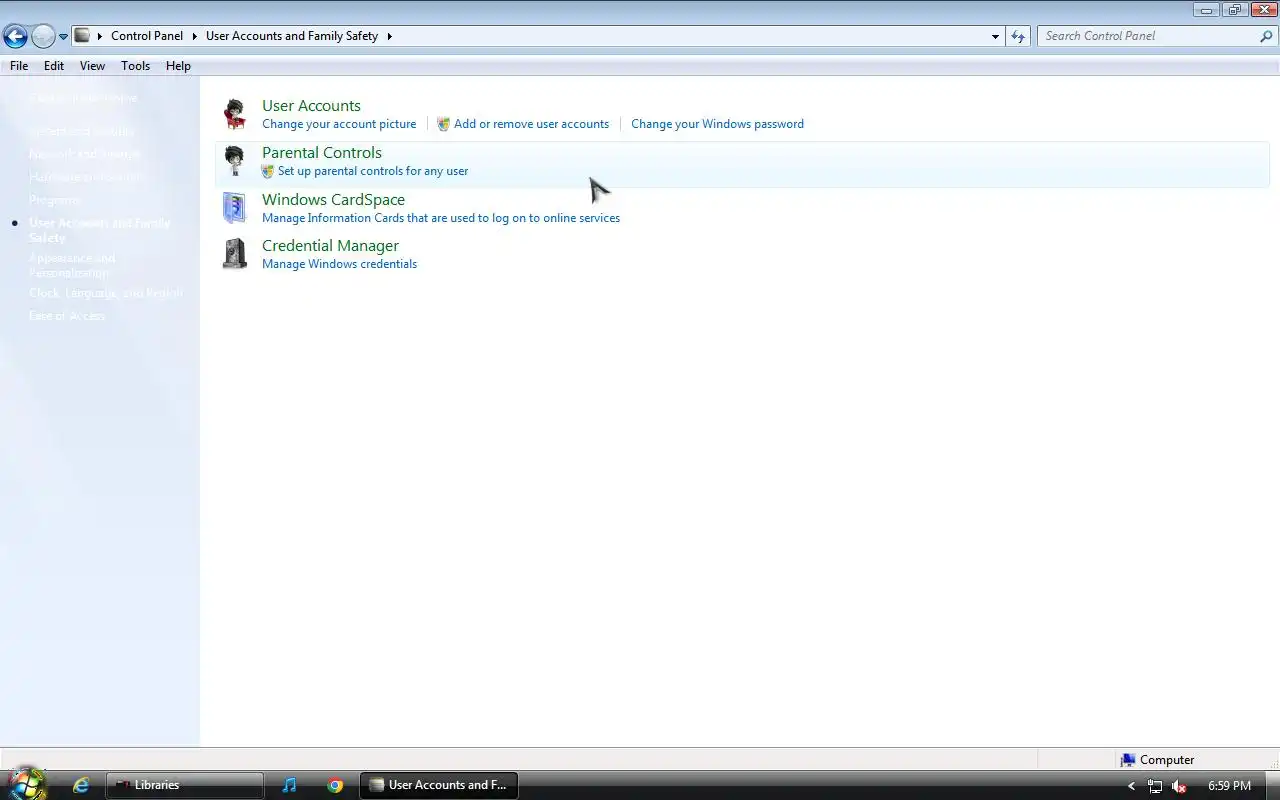
Task: Open the File menu
Action: click(19, 66)
